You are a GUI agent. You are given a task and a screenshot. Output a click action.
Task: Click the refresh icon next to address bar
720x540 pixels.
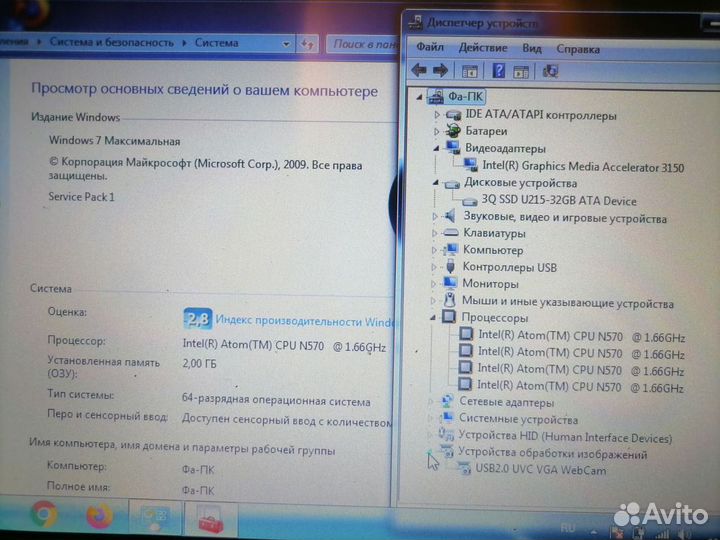point(307,44)
